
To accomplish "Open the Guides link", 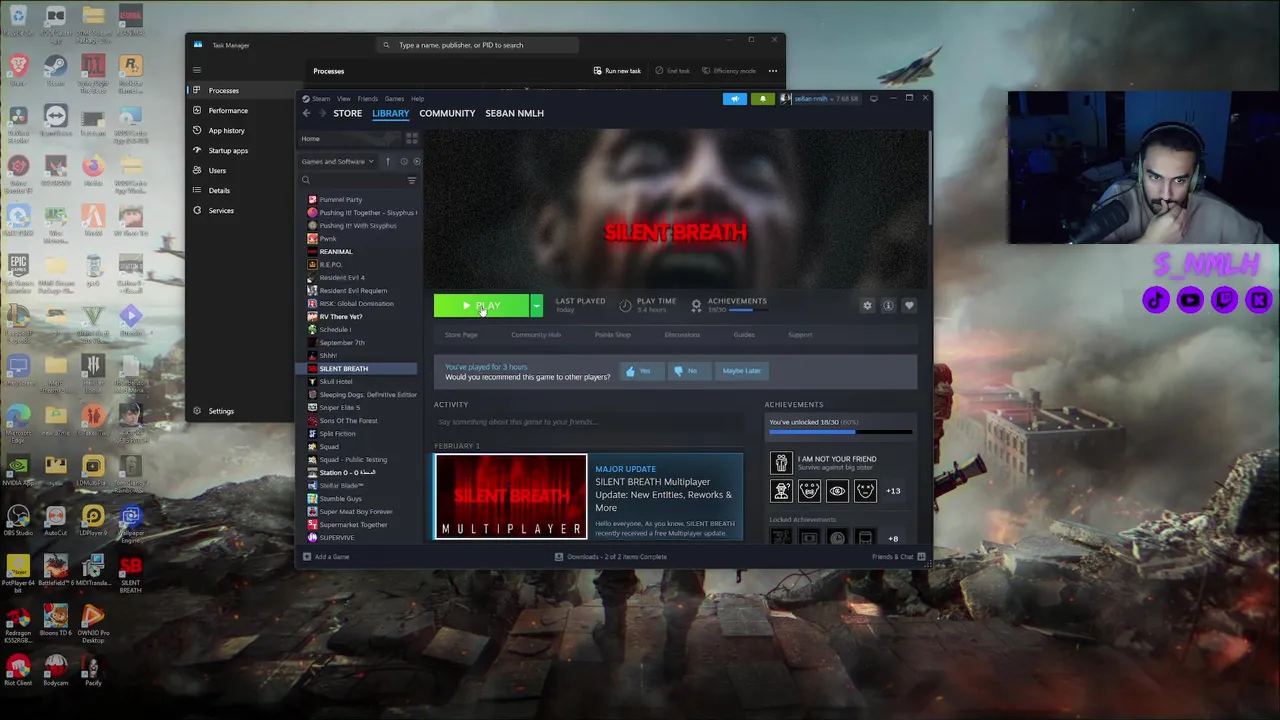I will [744, 335].
